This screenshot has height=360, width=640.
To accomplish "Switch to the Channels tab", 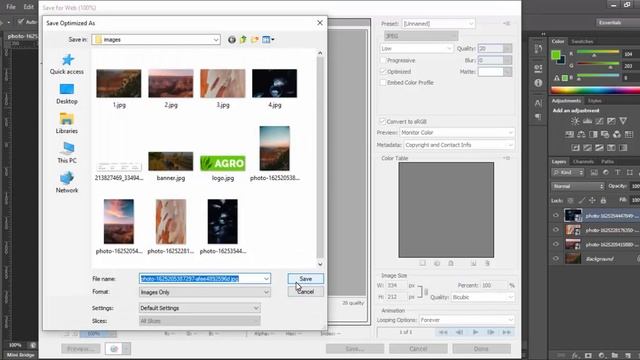I will 583,162.
